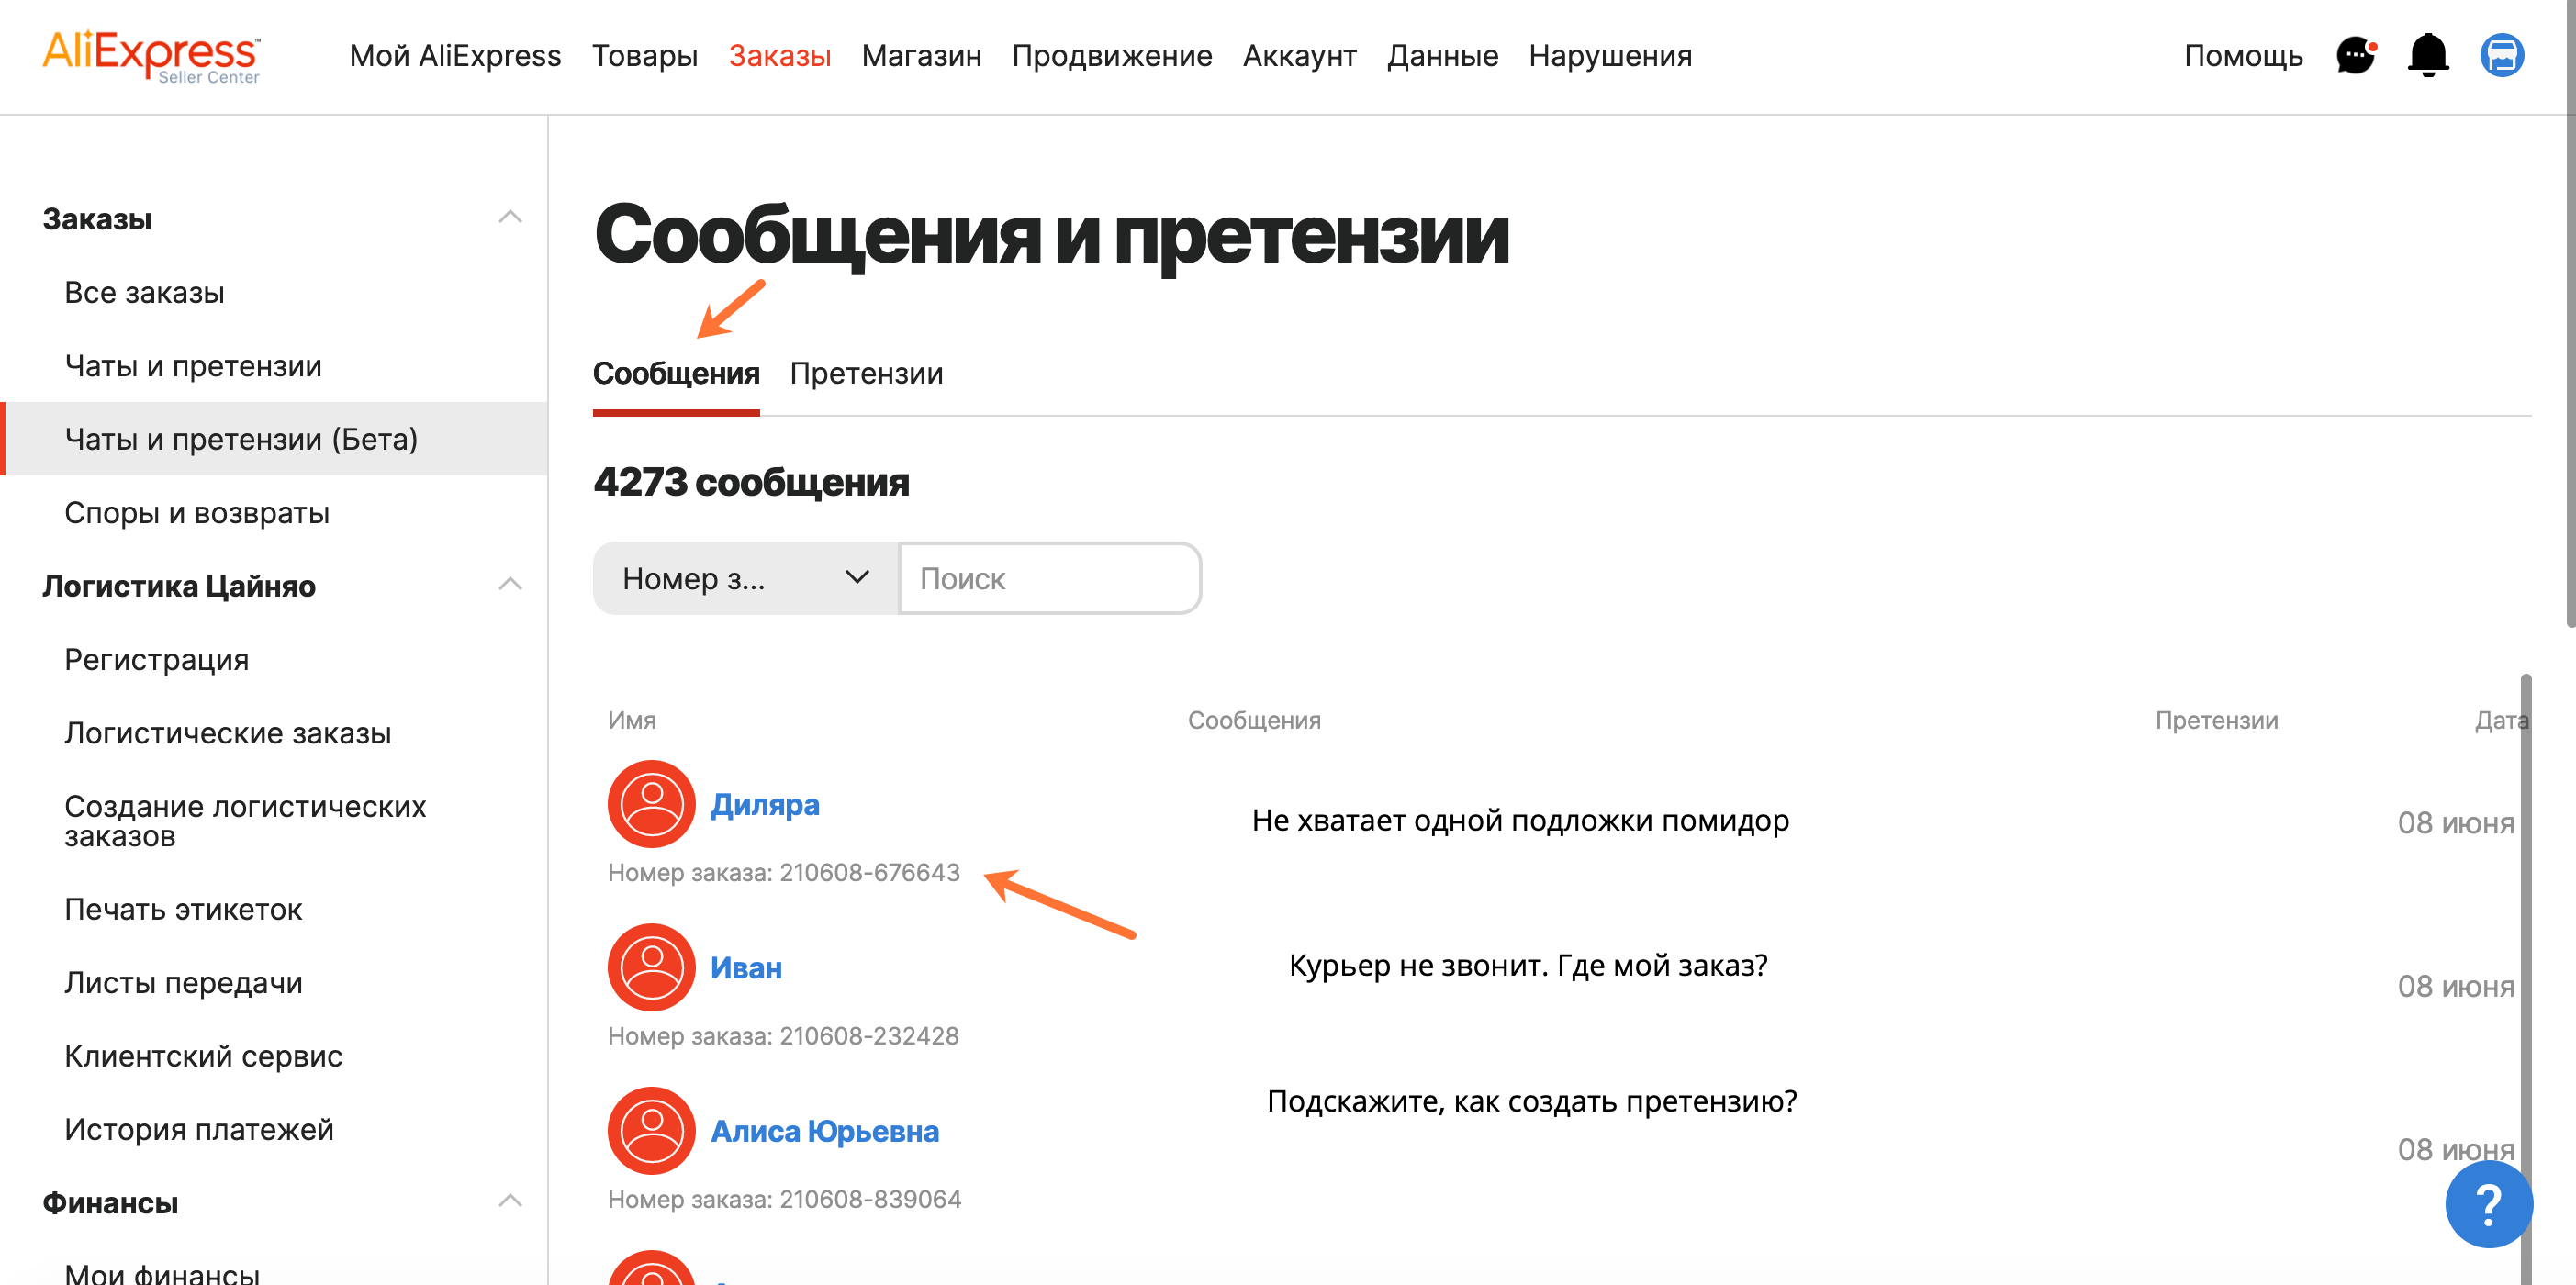This screenshot has width=2576, height=1285.
Task: Select Споры и возвраты in sidebar
Action: [197, 512]
